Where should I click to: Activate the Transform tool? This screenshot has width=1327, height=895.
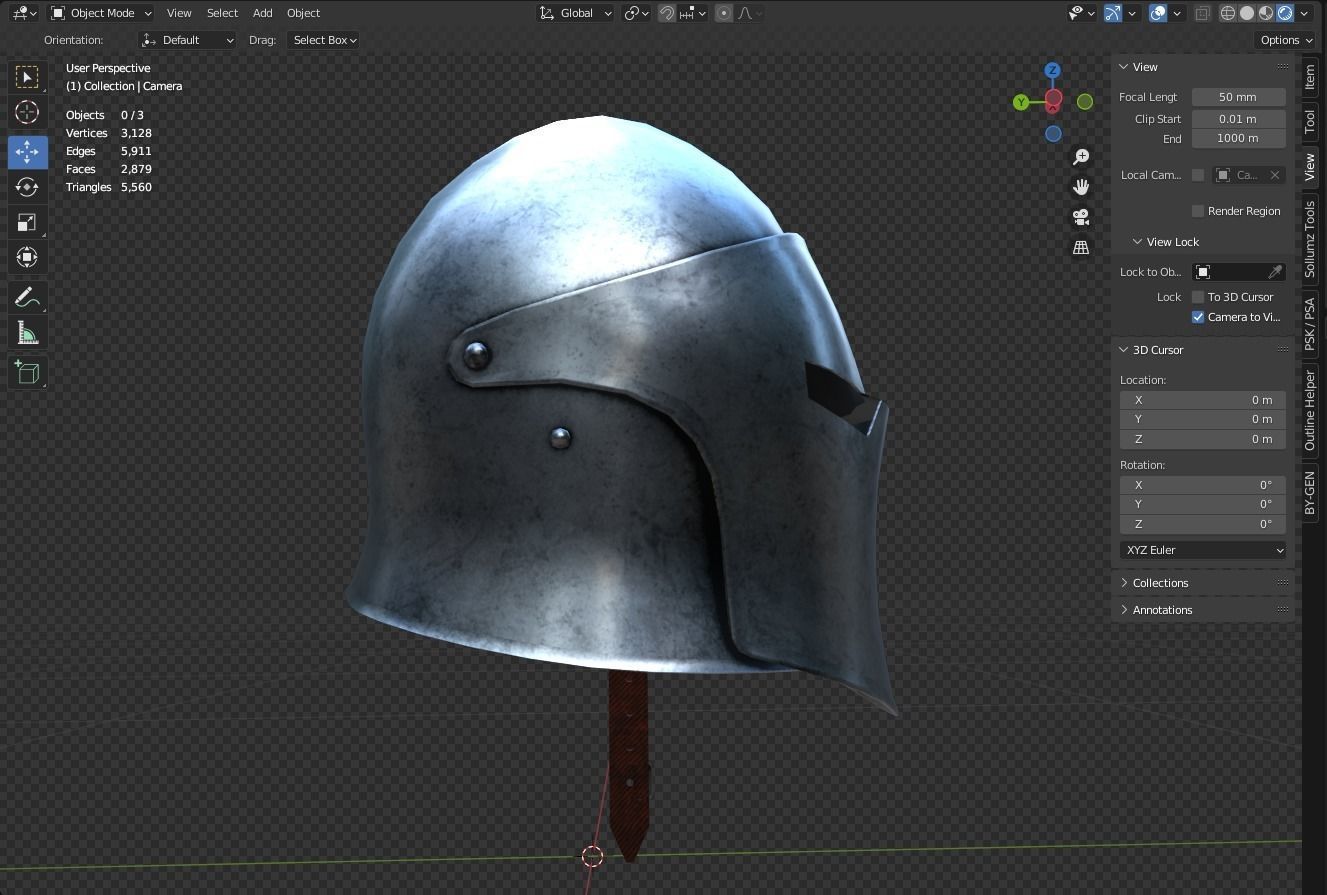27,257
